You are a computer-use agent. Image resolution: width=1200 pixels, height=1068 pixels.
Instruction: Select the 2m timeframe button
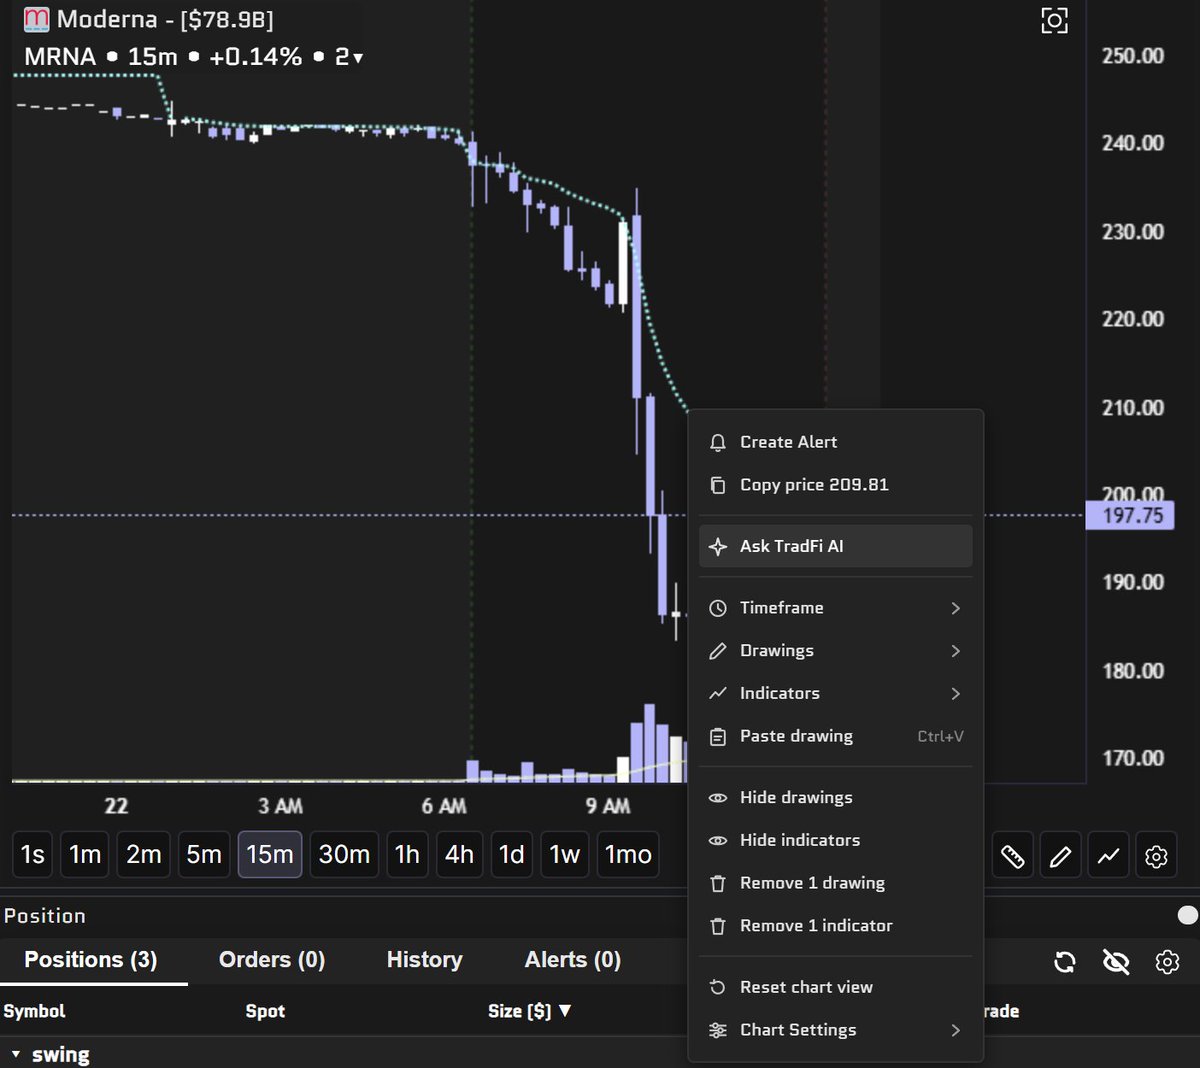[x=144, y=855]
